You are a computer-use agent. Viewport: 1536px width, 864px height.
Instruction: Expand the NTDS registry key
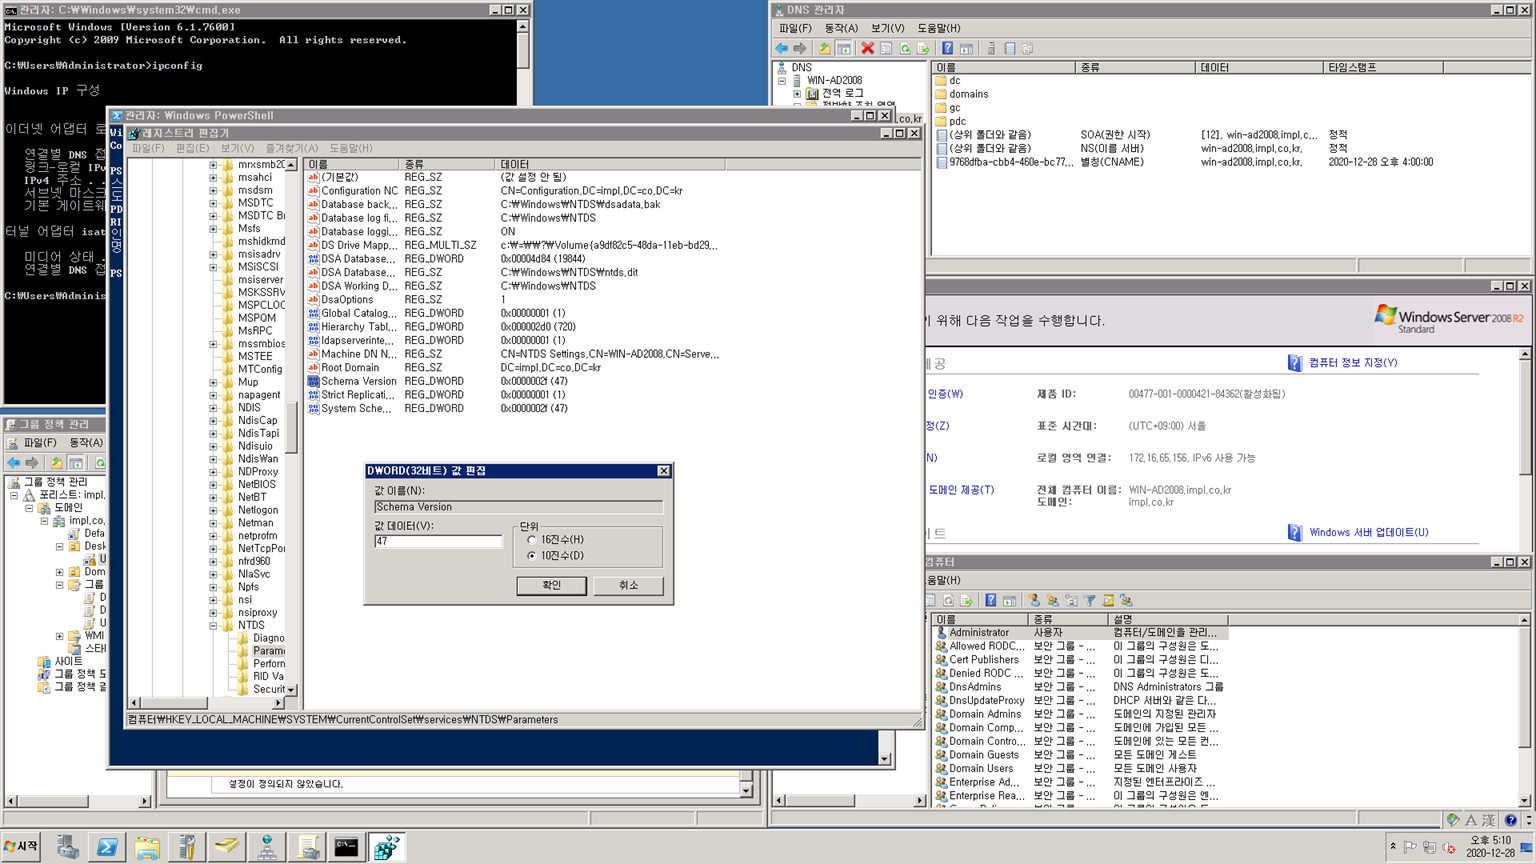pyautogui.click(x=213, y=625)
